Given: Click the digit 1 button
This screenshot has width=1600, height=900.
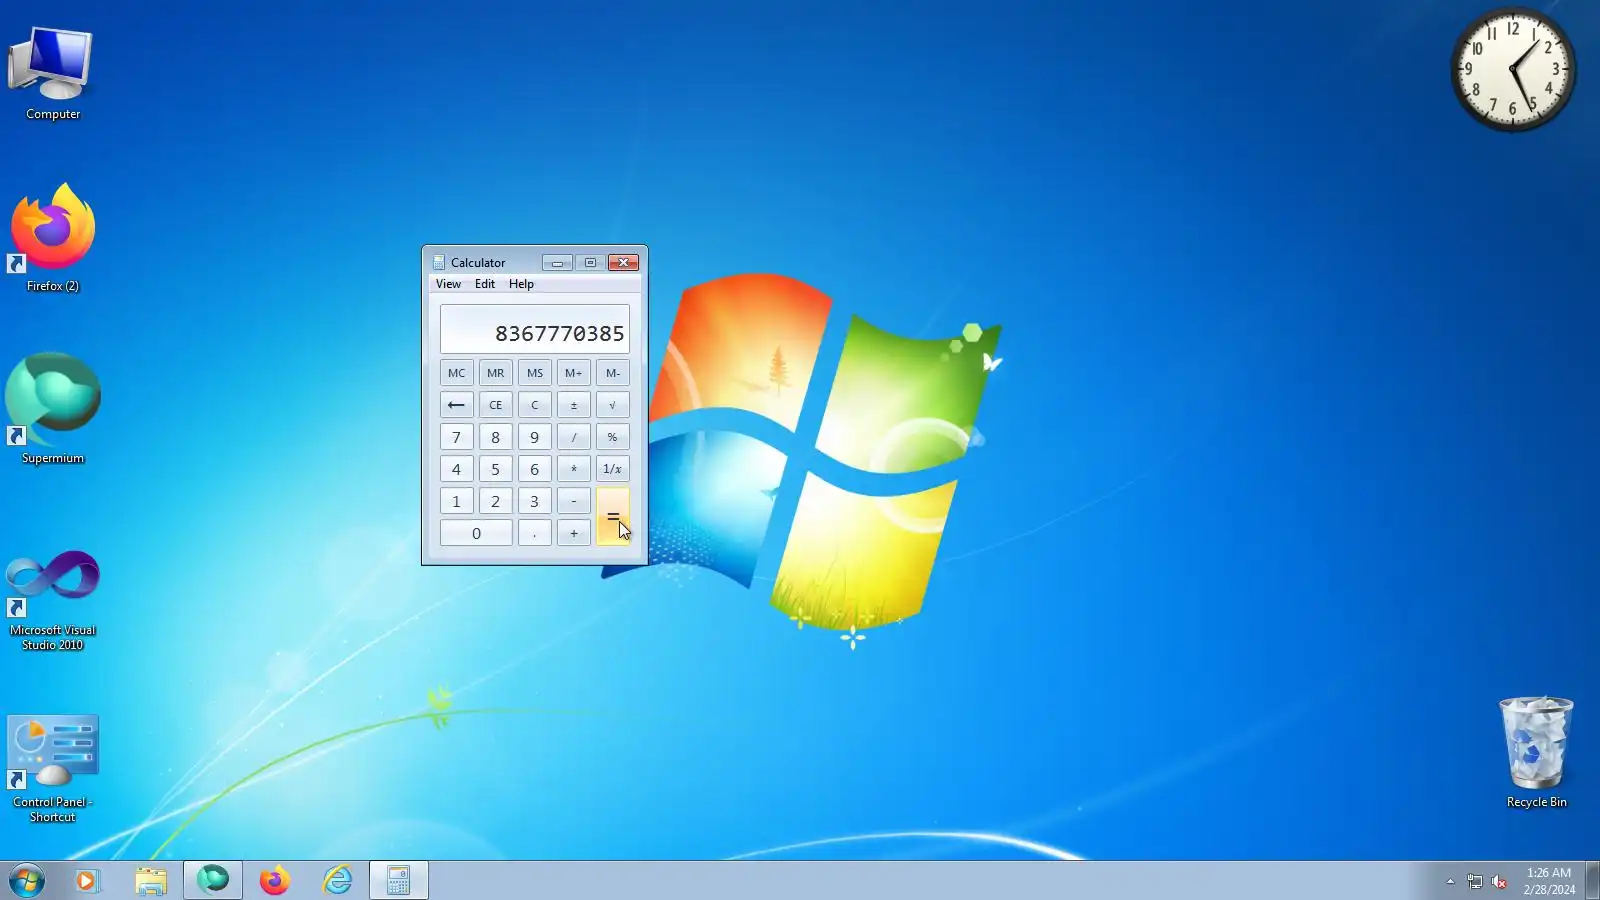Looking at the screenshot, I should [456, 501].
